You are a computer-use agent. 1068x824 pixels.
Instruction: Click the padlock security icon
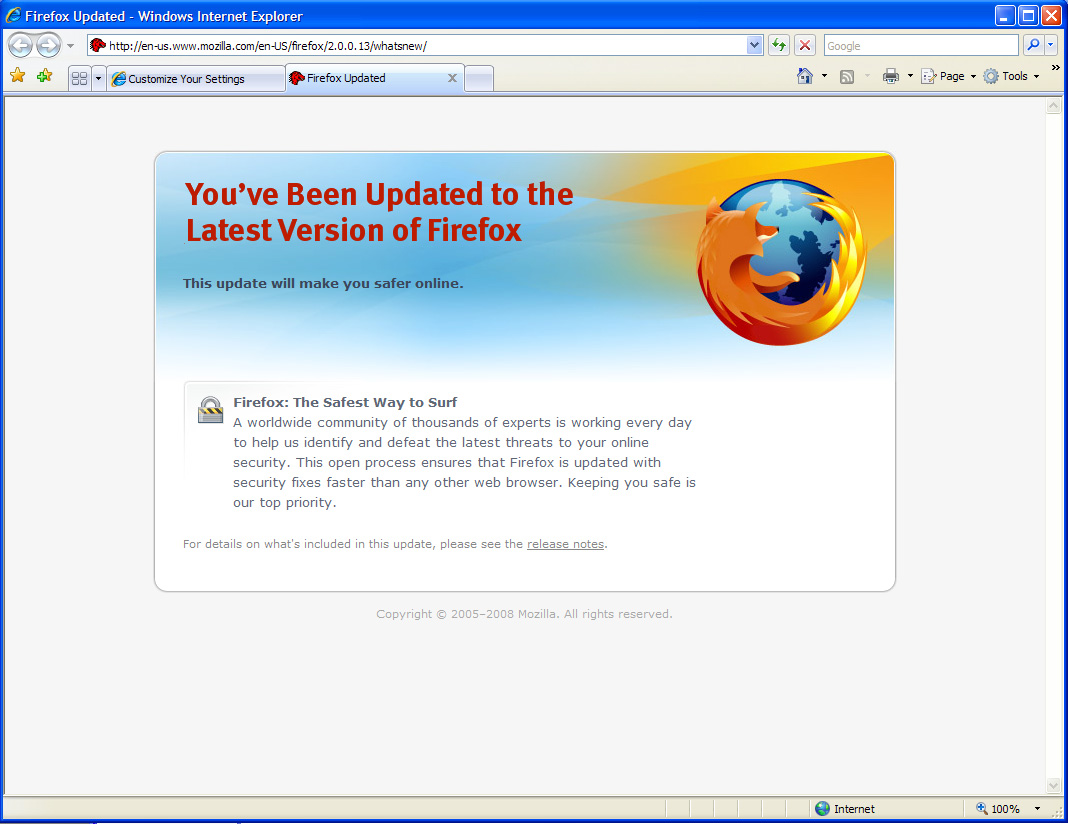click(x=210, y=410)
